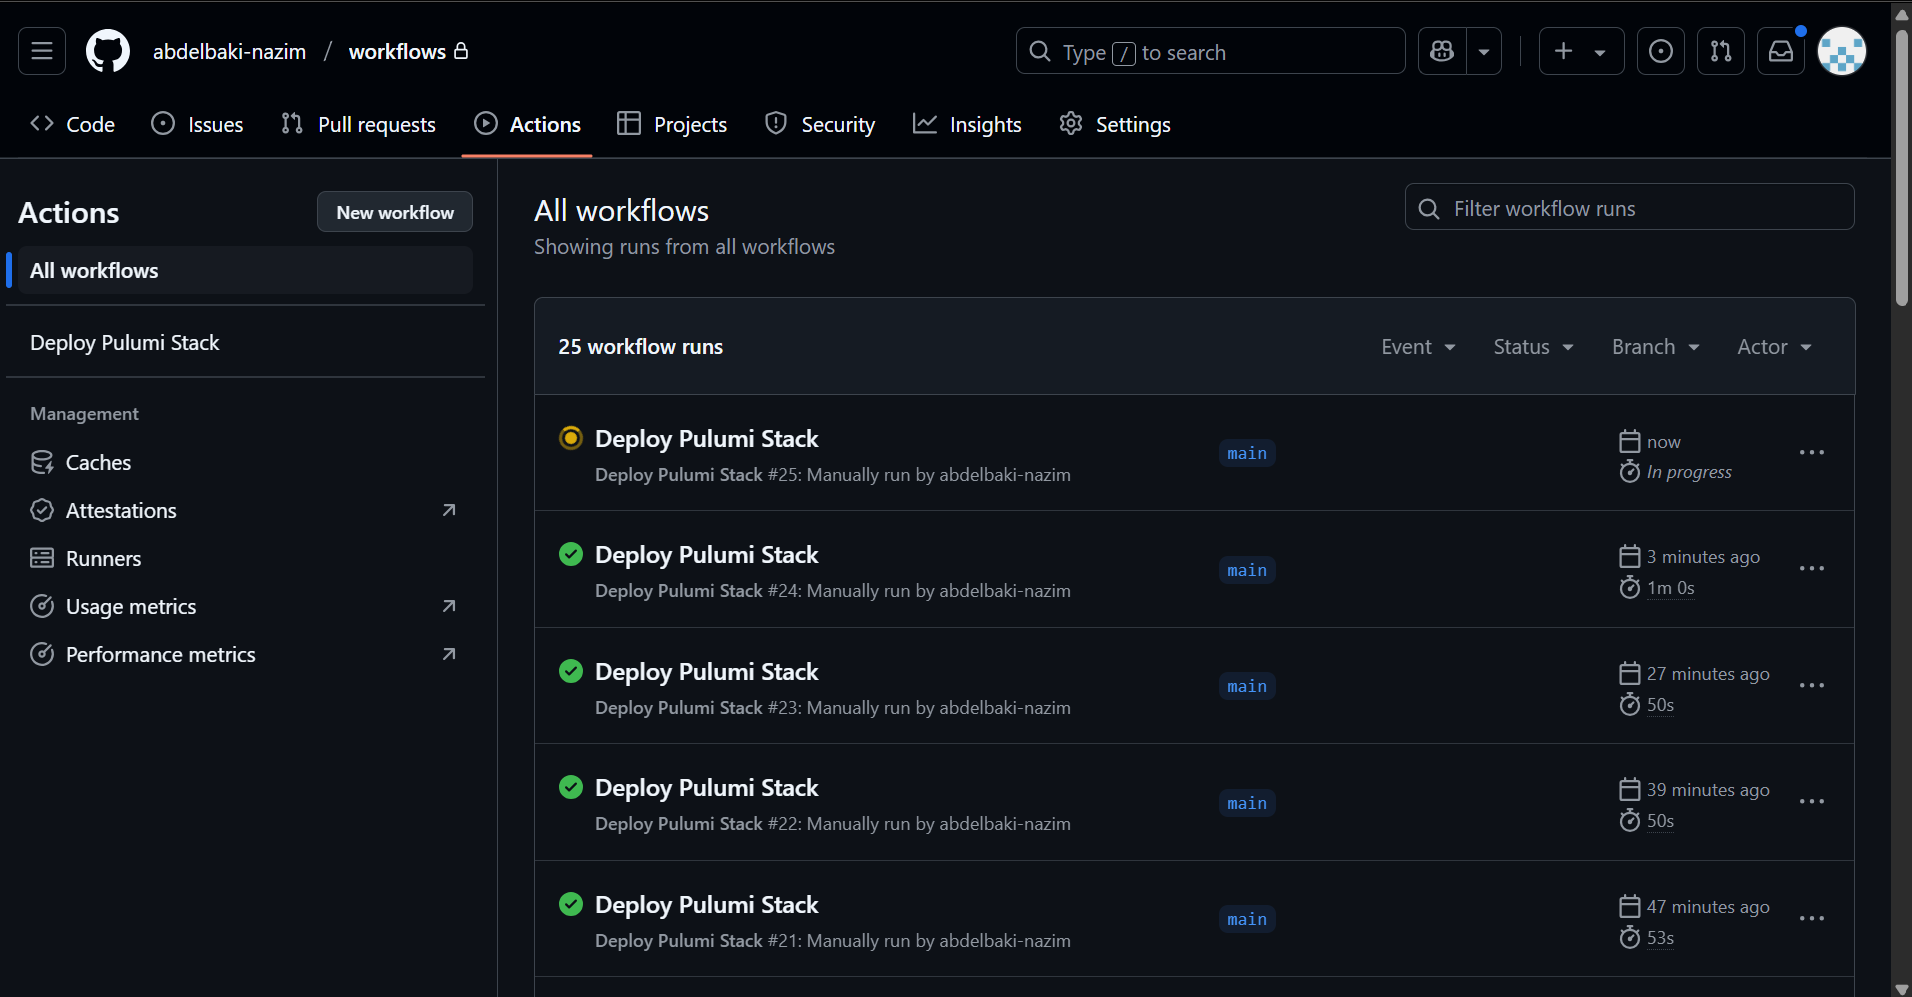Viewport: 1912px width, 997px height.
Task: Open the workflows repository link
Action: [397, 51]
